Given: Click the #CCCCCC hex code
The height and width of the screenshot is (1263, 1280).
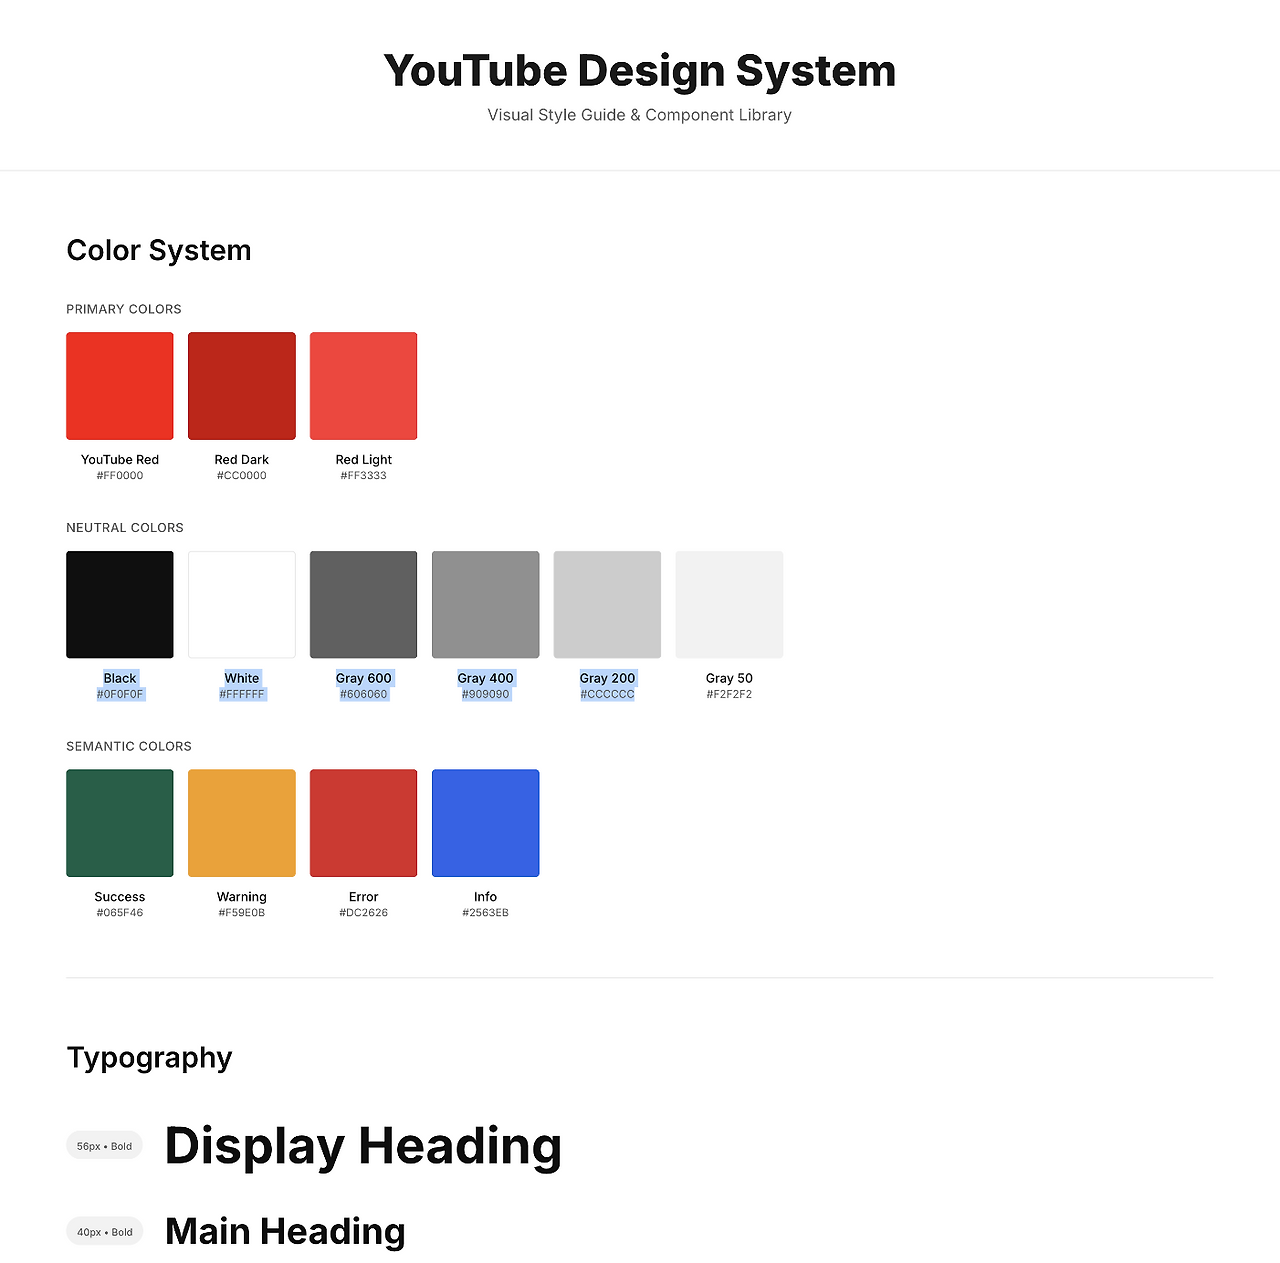Looking at the screenshot, I should (608, 694).
